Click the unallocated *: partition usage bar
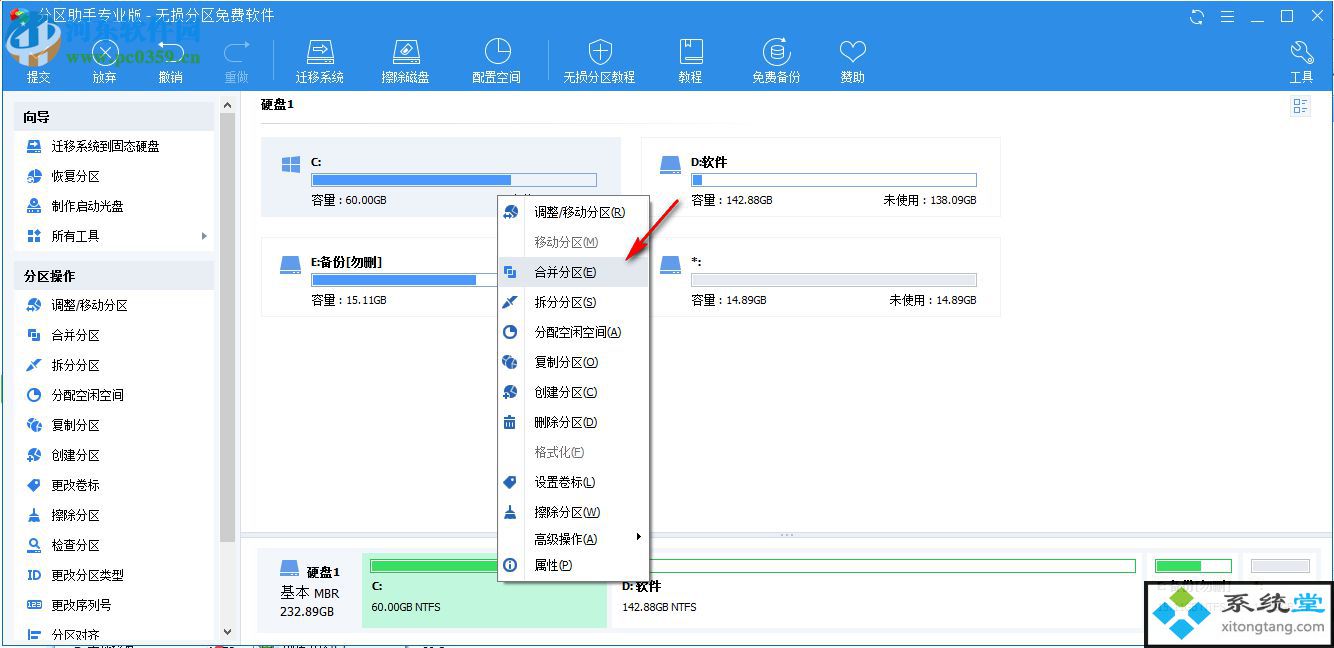 (x=834, y=280)
